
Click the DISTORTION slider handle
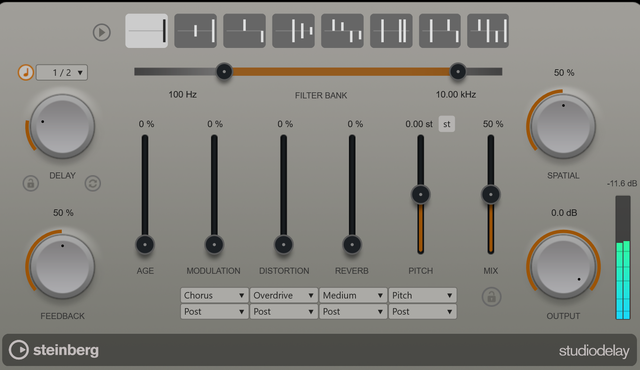coord(284,245)
